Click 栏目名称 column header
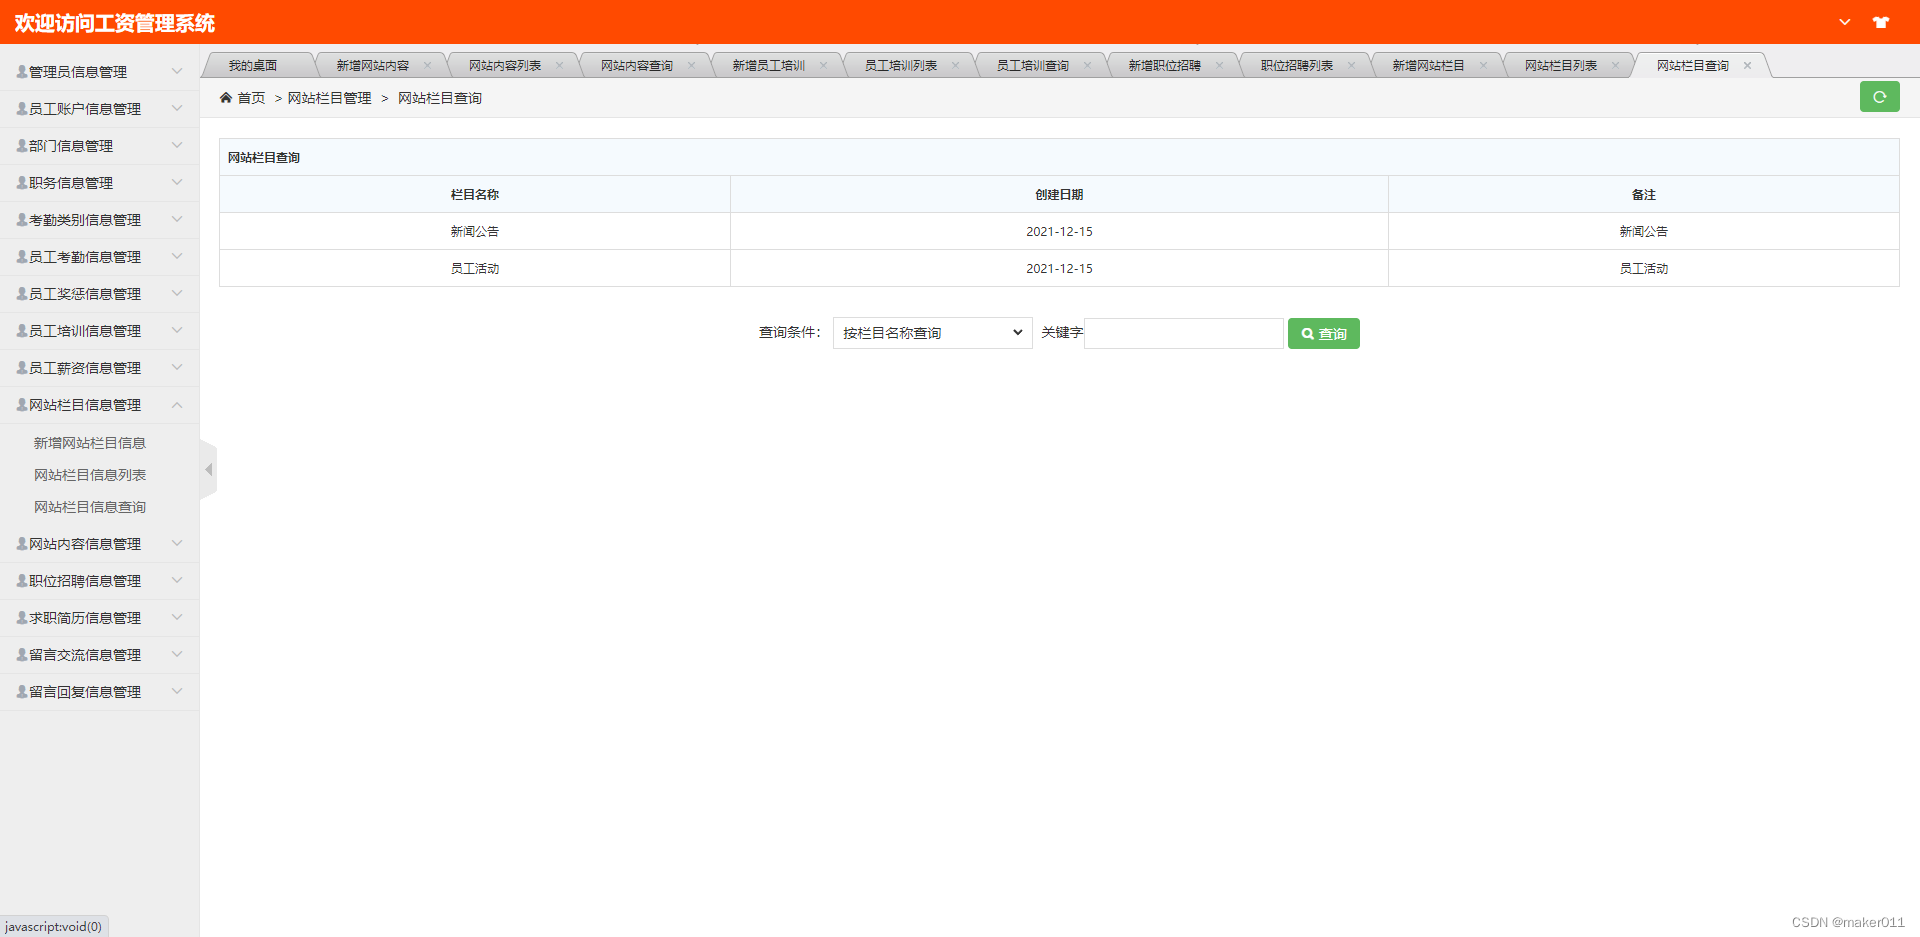This screenshot has width=1920, height=937. pyautogui.click(x=475, y=195)
